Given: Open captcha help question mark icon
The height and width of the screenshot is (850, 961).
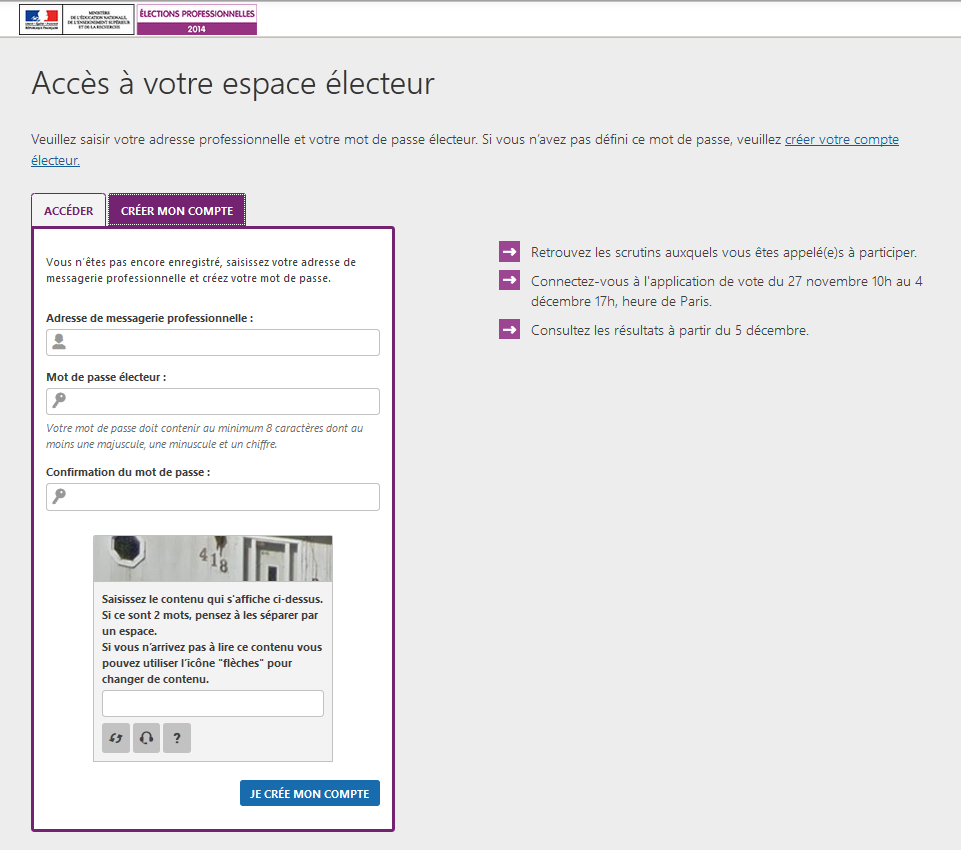Looking at the screenshot, I should [176, 738].
